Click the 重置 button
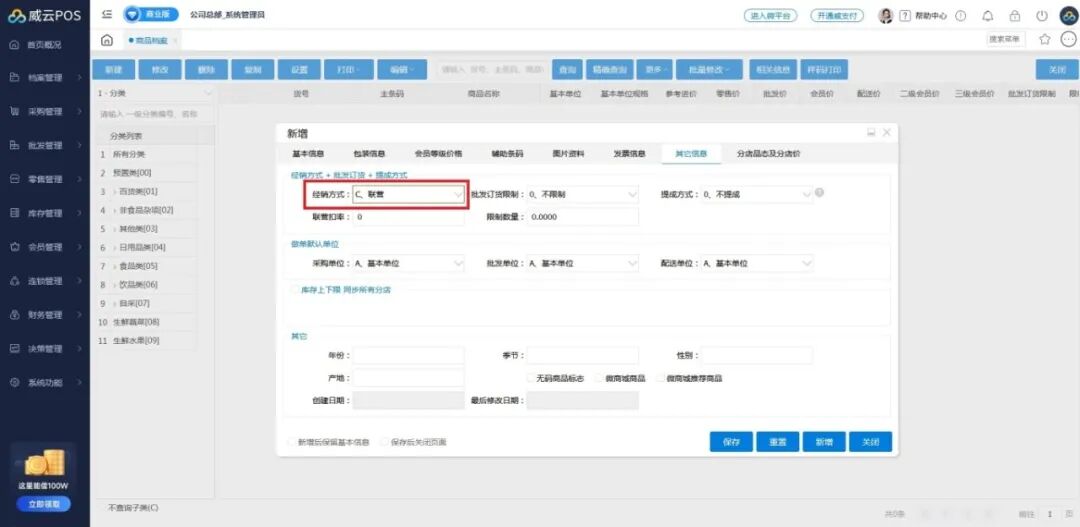 click(x=777, y=442)
